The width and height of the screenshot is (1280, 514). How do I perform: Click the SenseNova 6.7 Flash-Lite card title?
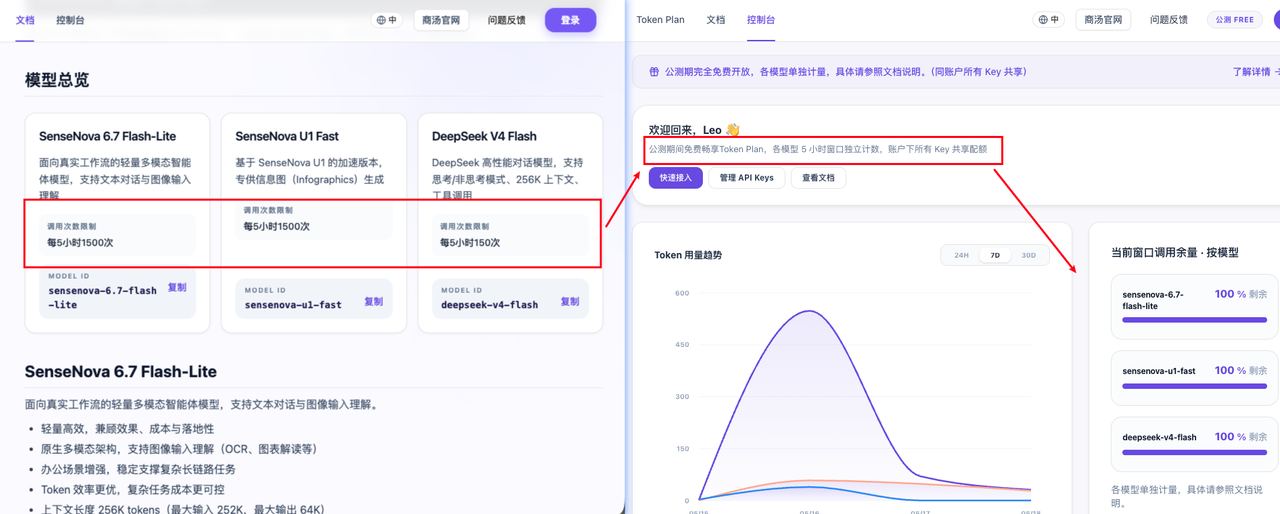(x=105, y=136)
